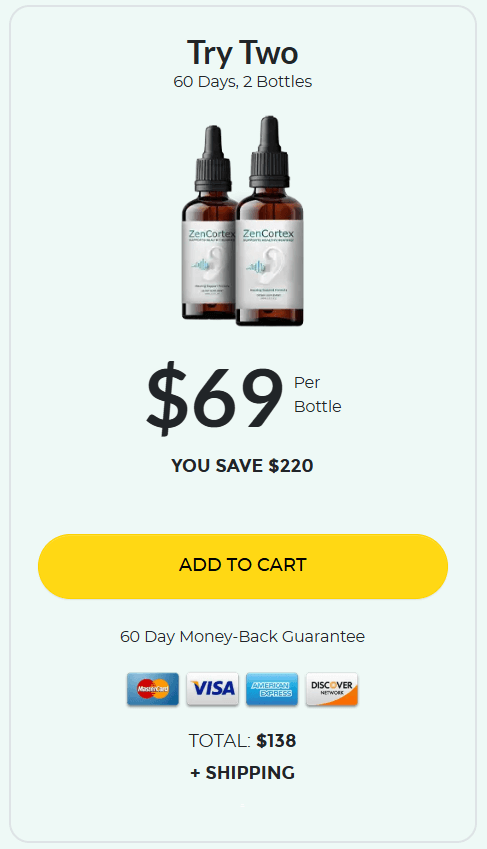The height and width of the screenshot is (849, 487).
Task: Click the TOTAL: $138 line
Action: [242, 741]
